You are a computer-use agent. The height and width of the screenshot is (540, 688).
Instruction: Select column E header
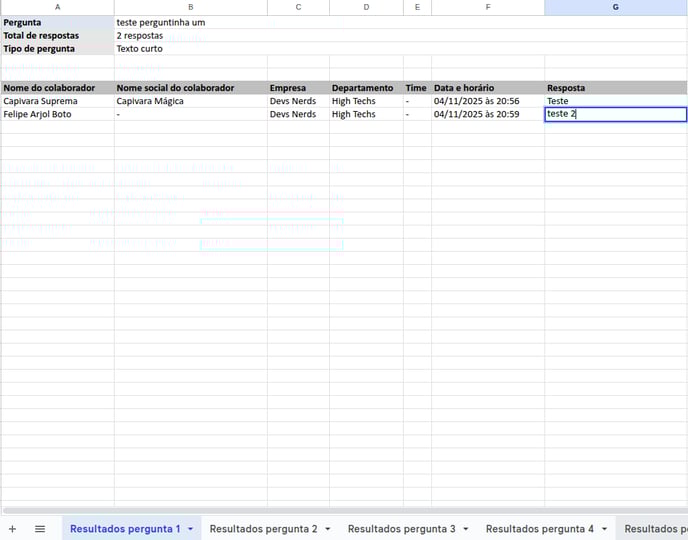pos(417,7)
